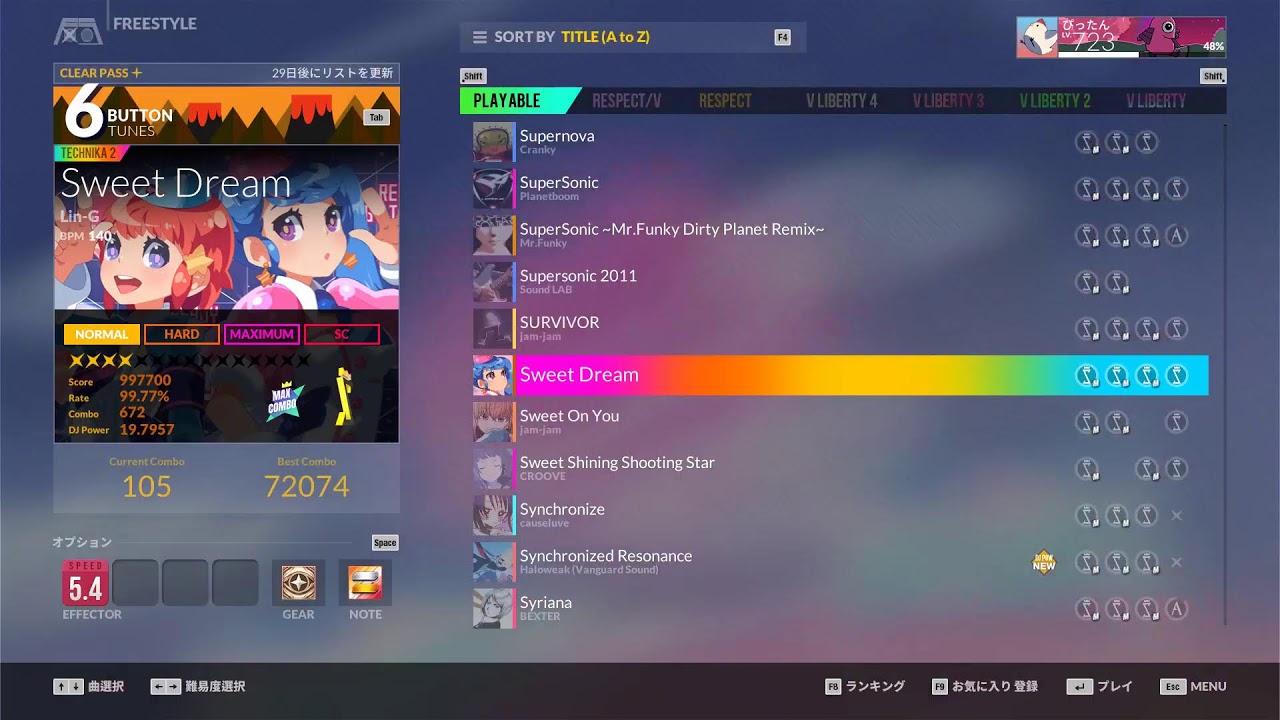
Task: Switch to the V LIBERTY 2 tab
Action: coord(1055,100)
